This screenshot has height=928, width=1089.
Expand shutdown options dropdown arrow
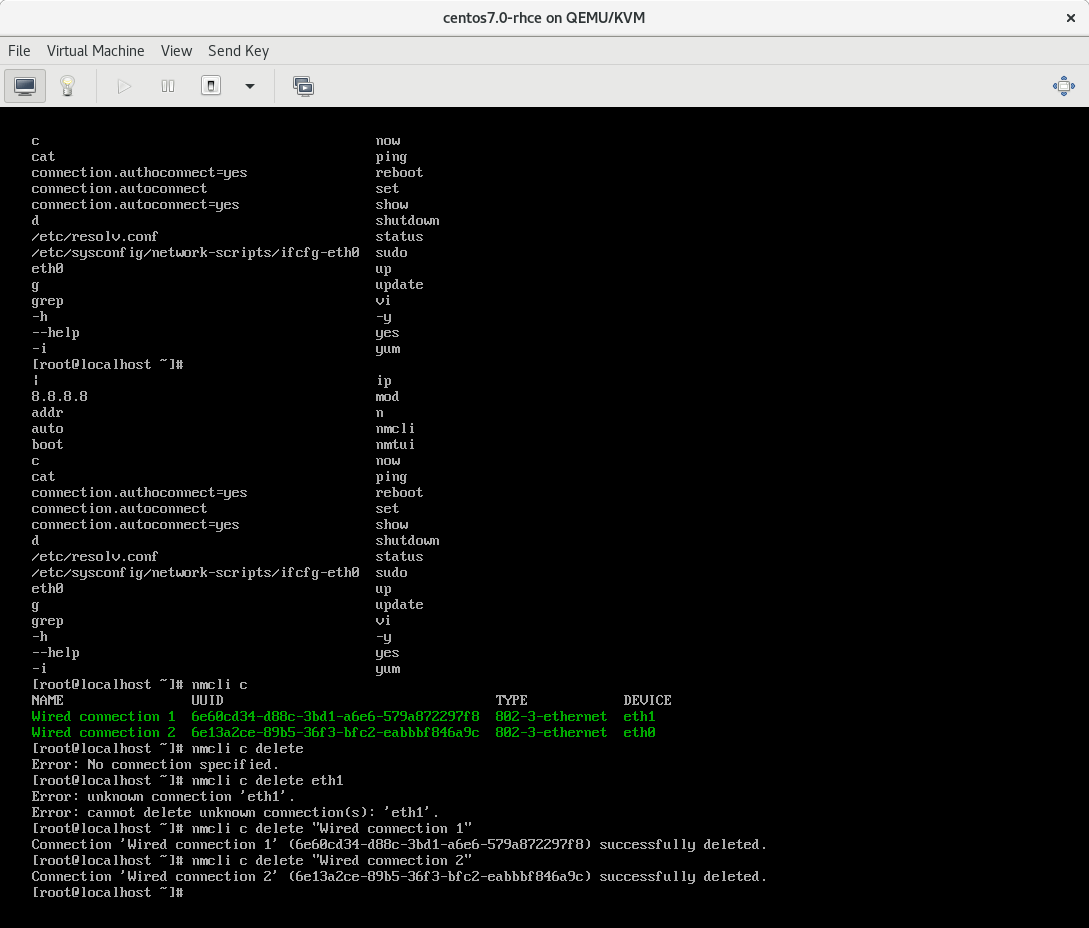click(250, 86)
